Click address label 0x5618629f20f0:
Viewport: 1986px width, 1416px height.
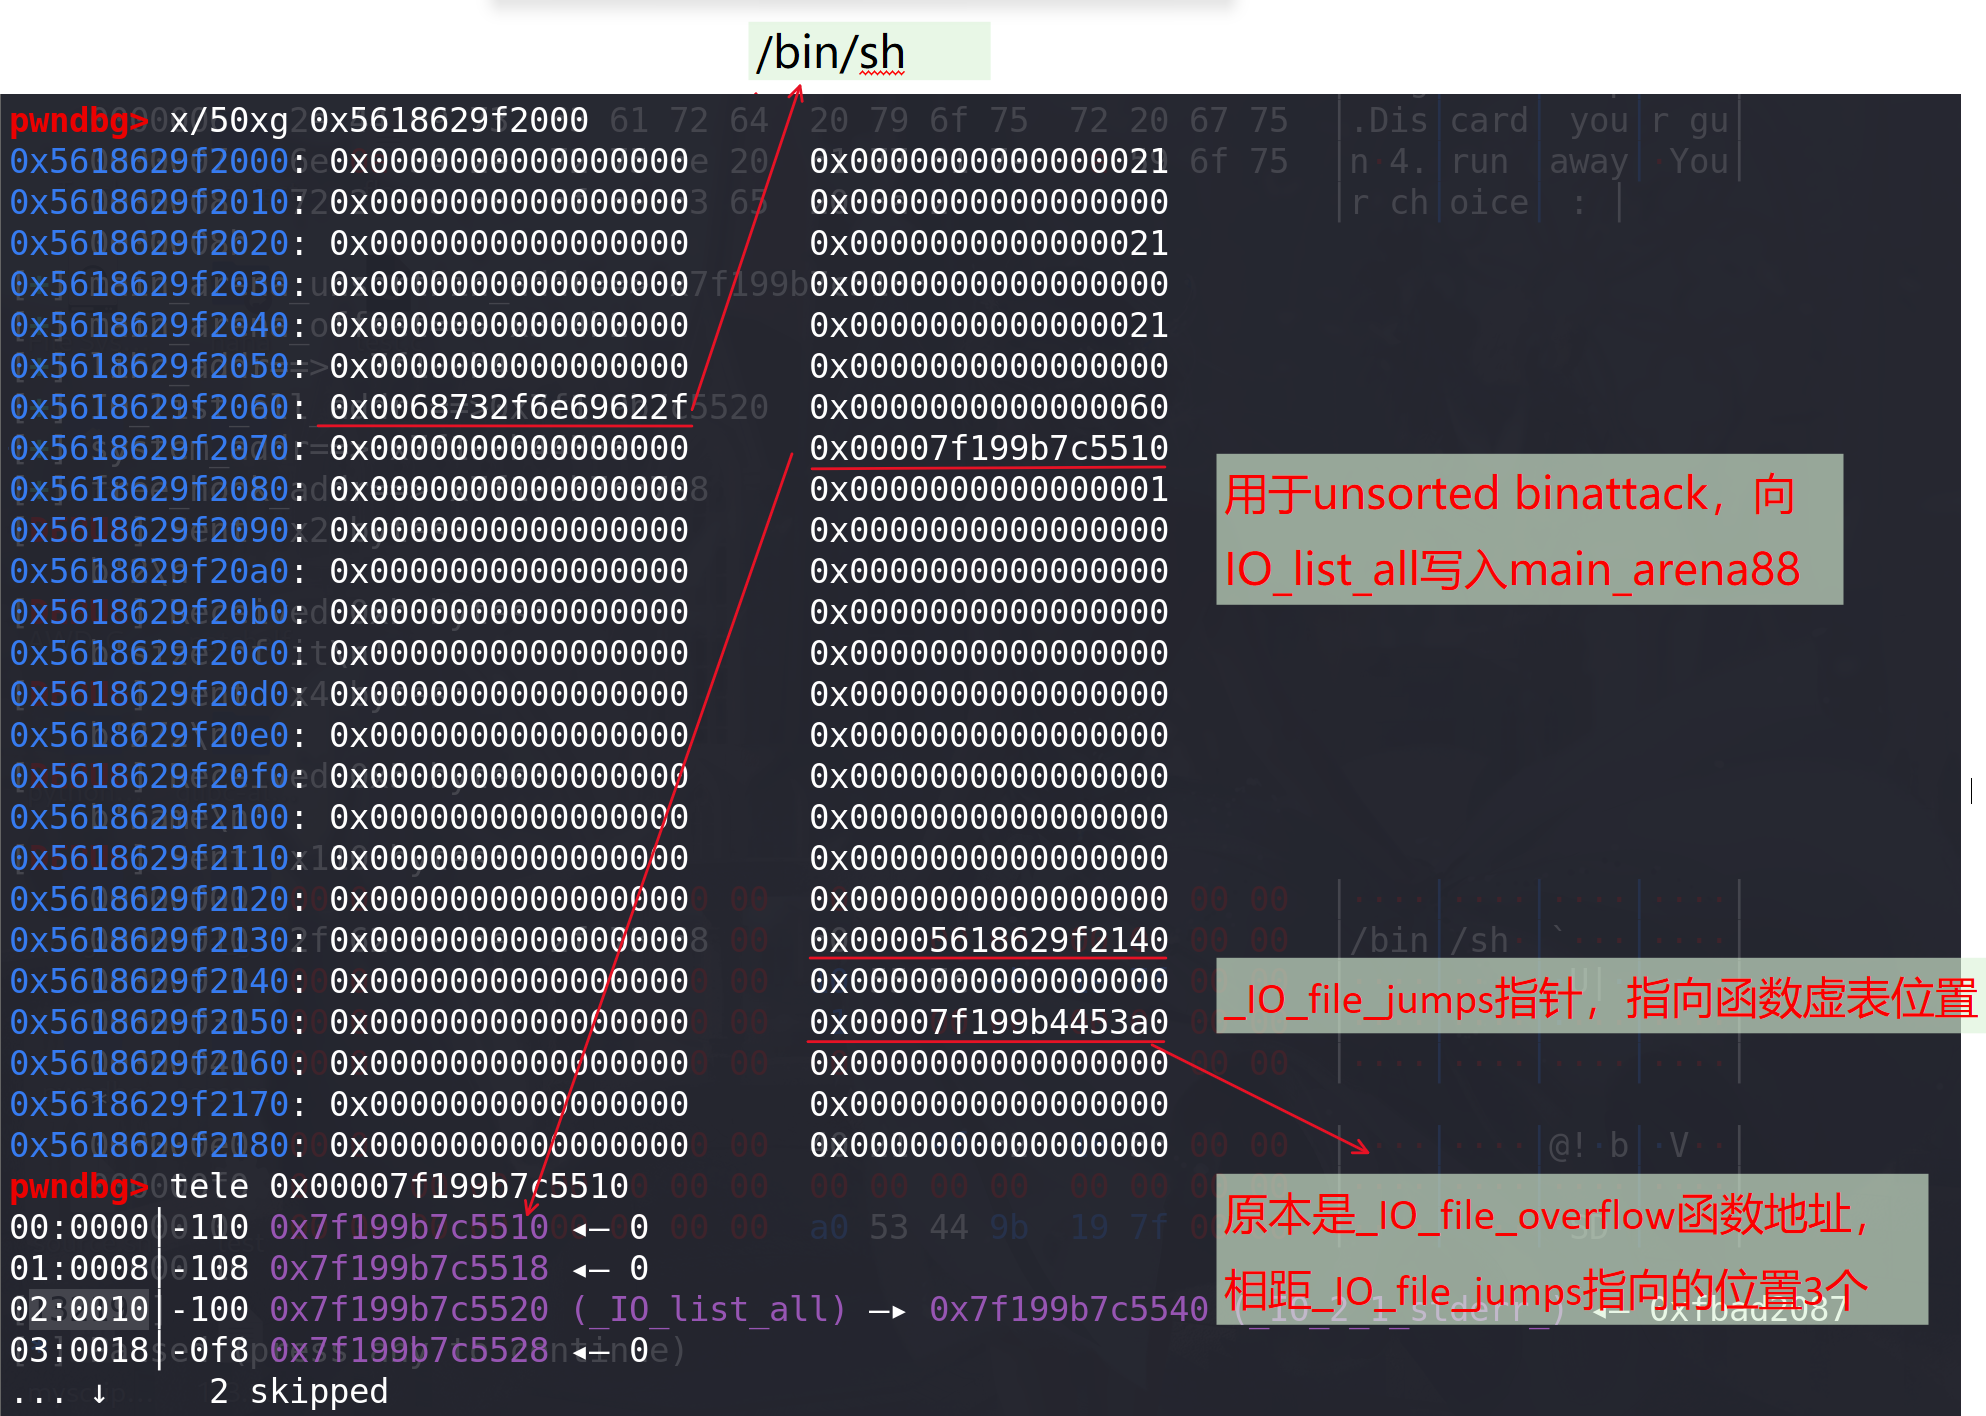(159, 776)
